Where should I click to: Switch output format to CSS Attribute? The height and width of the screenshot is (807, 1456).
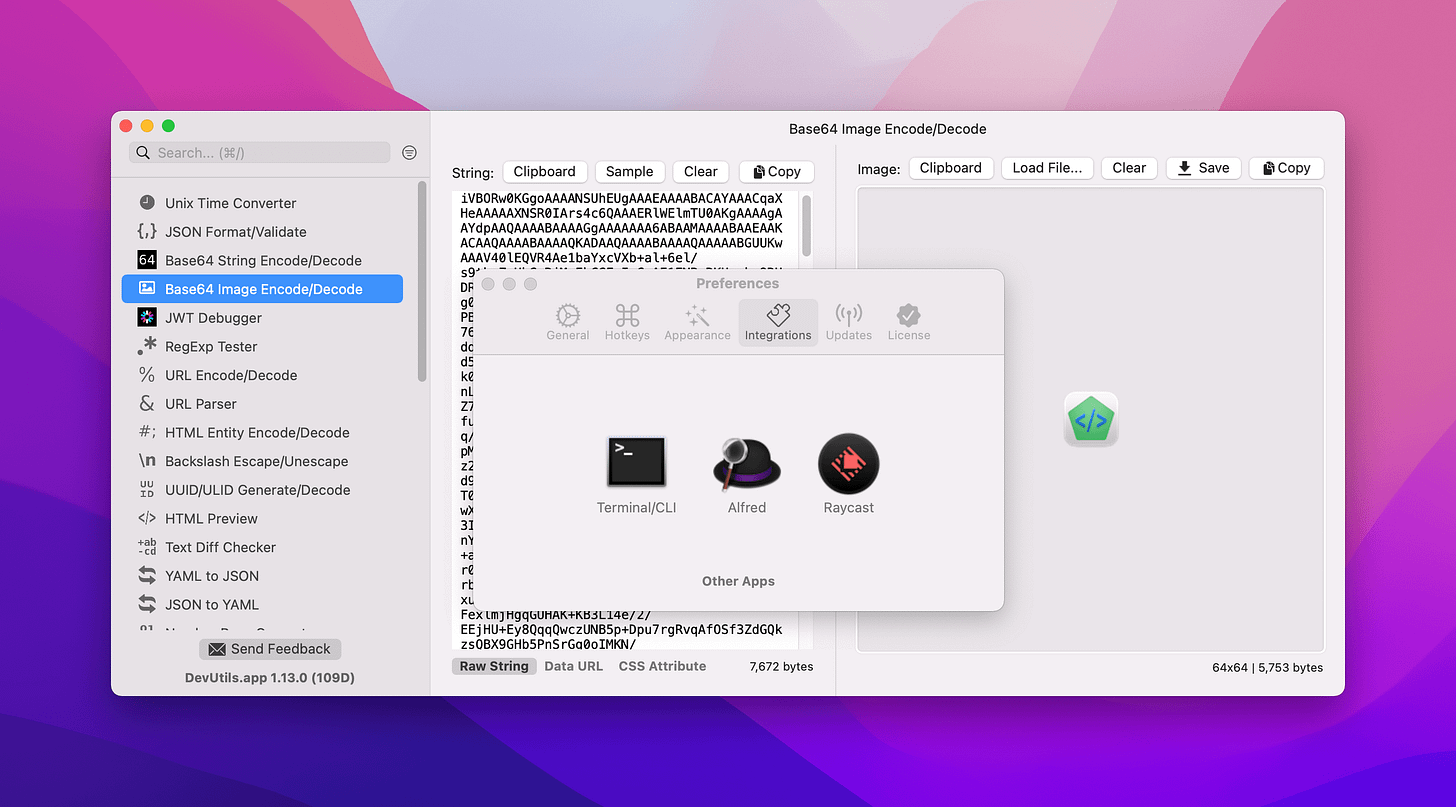click(662, 666)
